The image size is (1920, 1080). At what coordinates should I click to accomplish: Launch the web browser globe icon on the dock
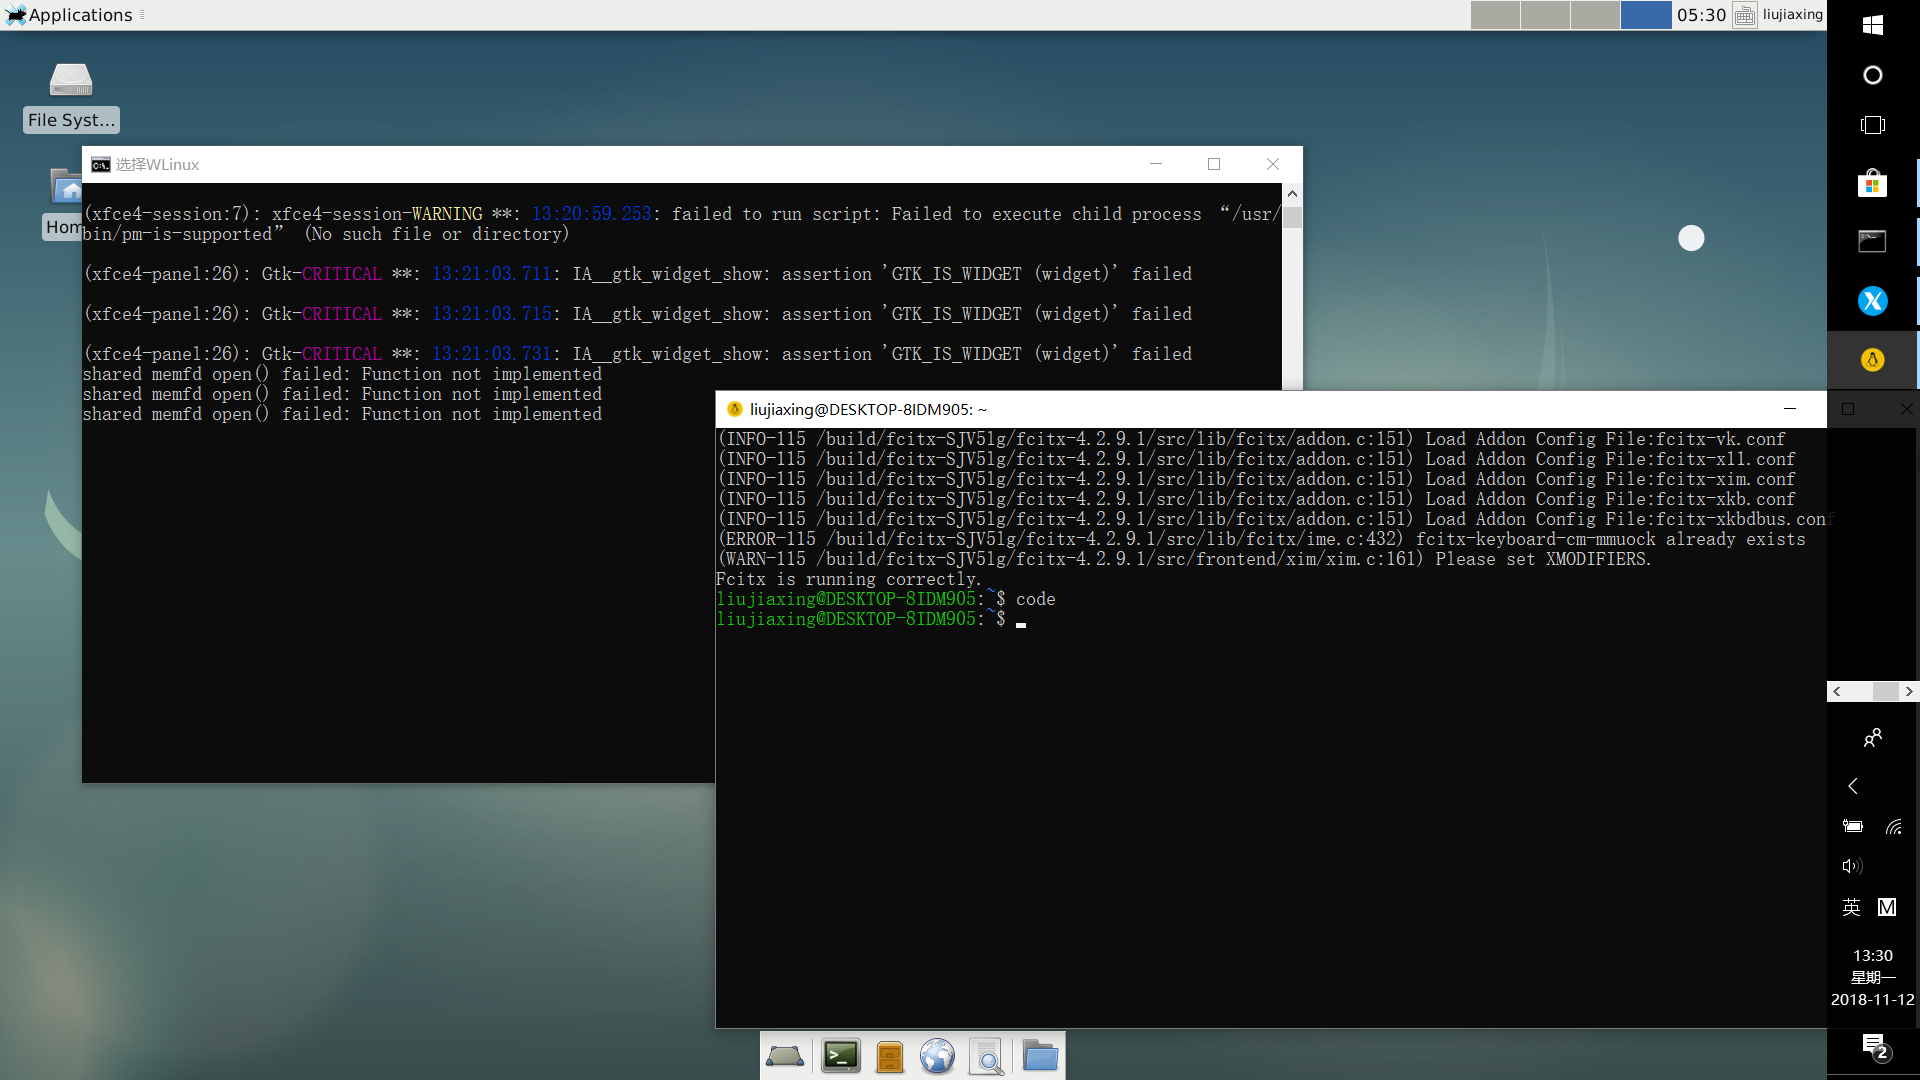[937, 1055]
